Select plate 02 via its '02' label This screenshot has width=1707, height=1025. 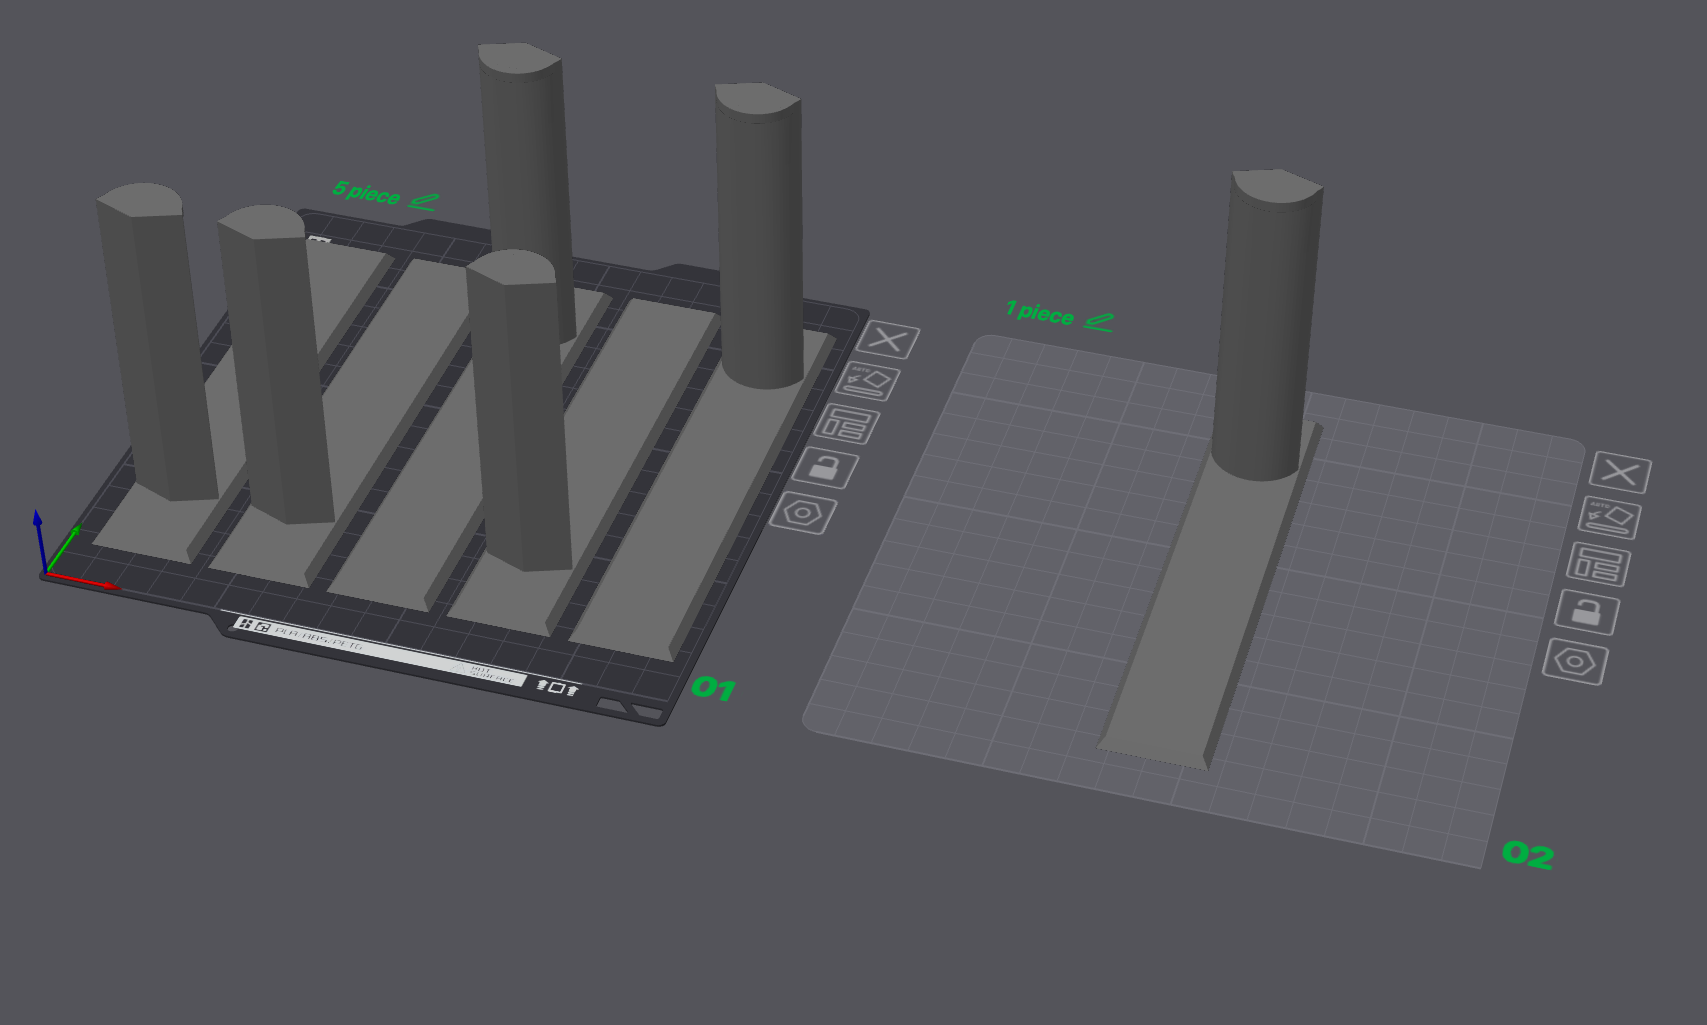click(x=1528, y=854)
